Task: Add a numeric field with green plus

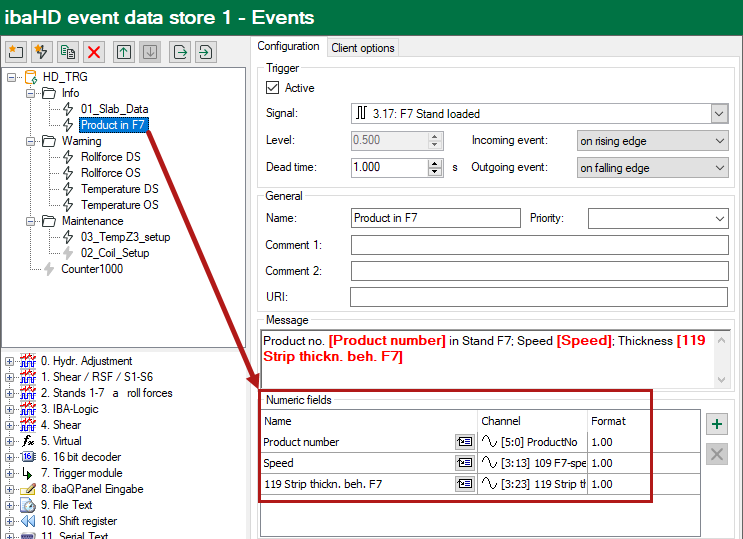Action: coord(716,424)
